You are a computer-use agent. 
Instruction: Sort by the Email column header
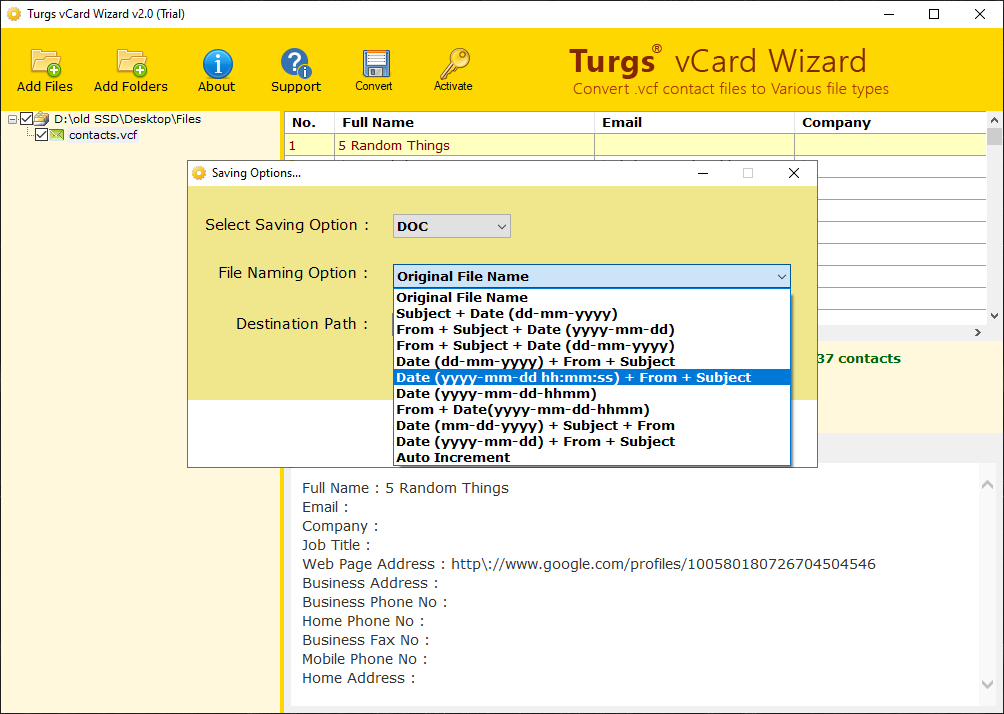pos(694,122)
